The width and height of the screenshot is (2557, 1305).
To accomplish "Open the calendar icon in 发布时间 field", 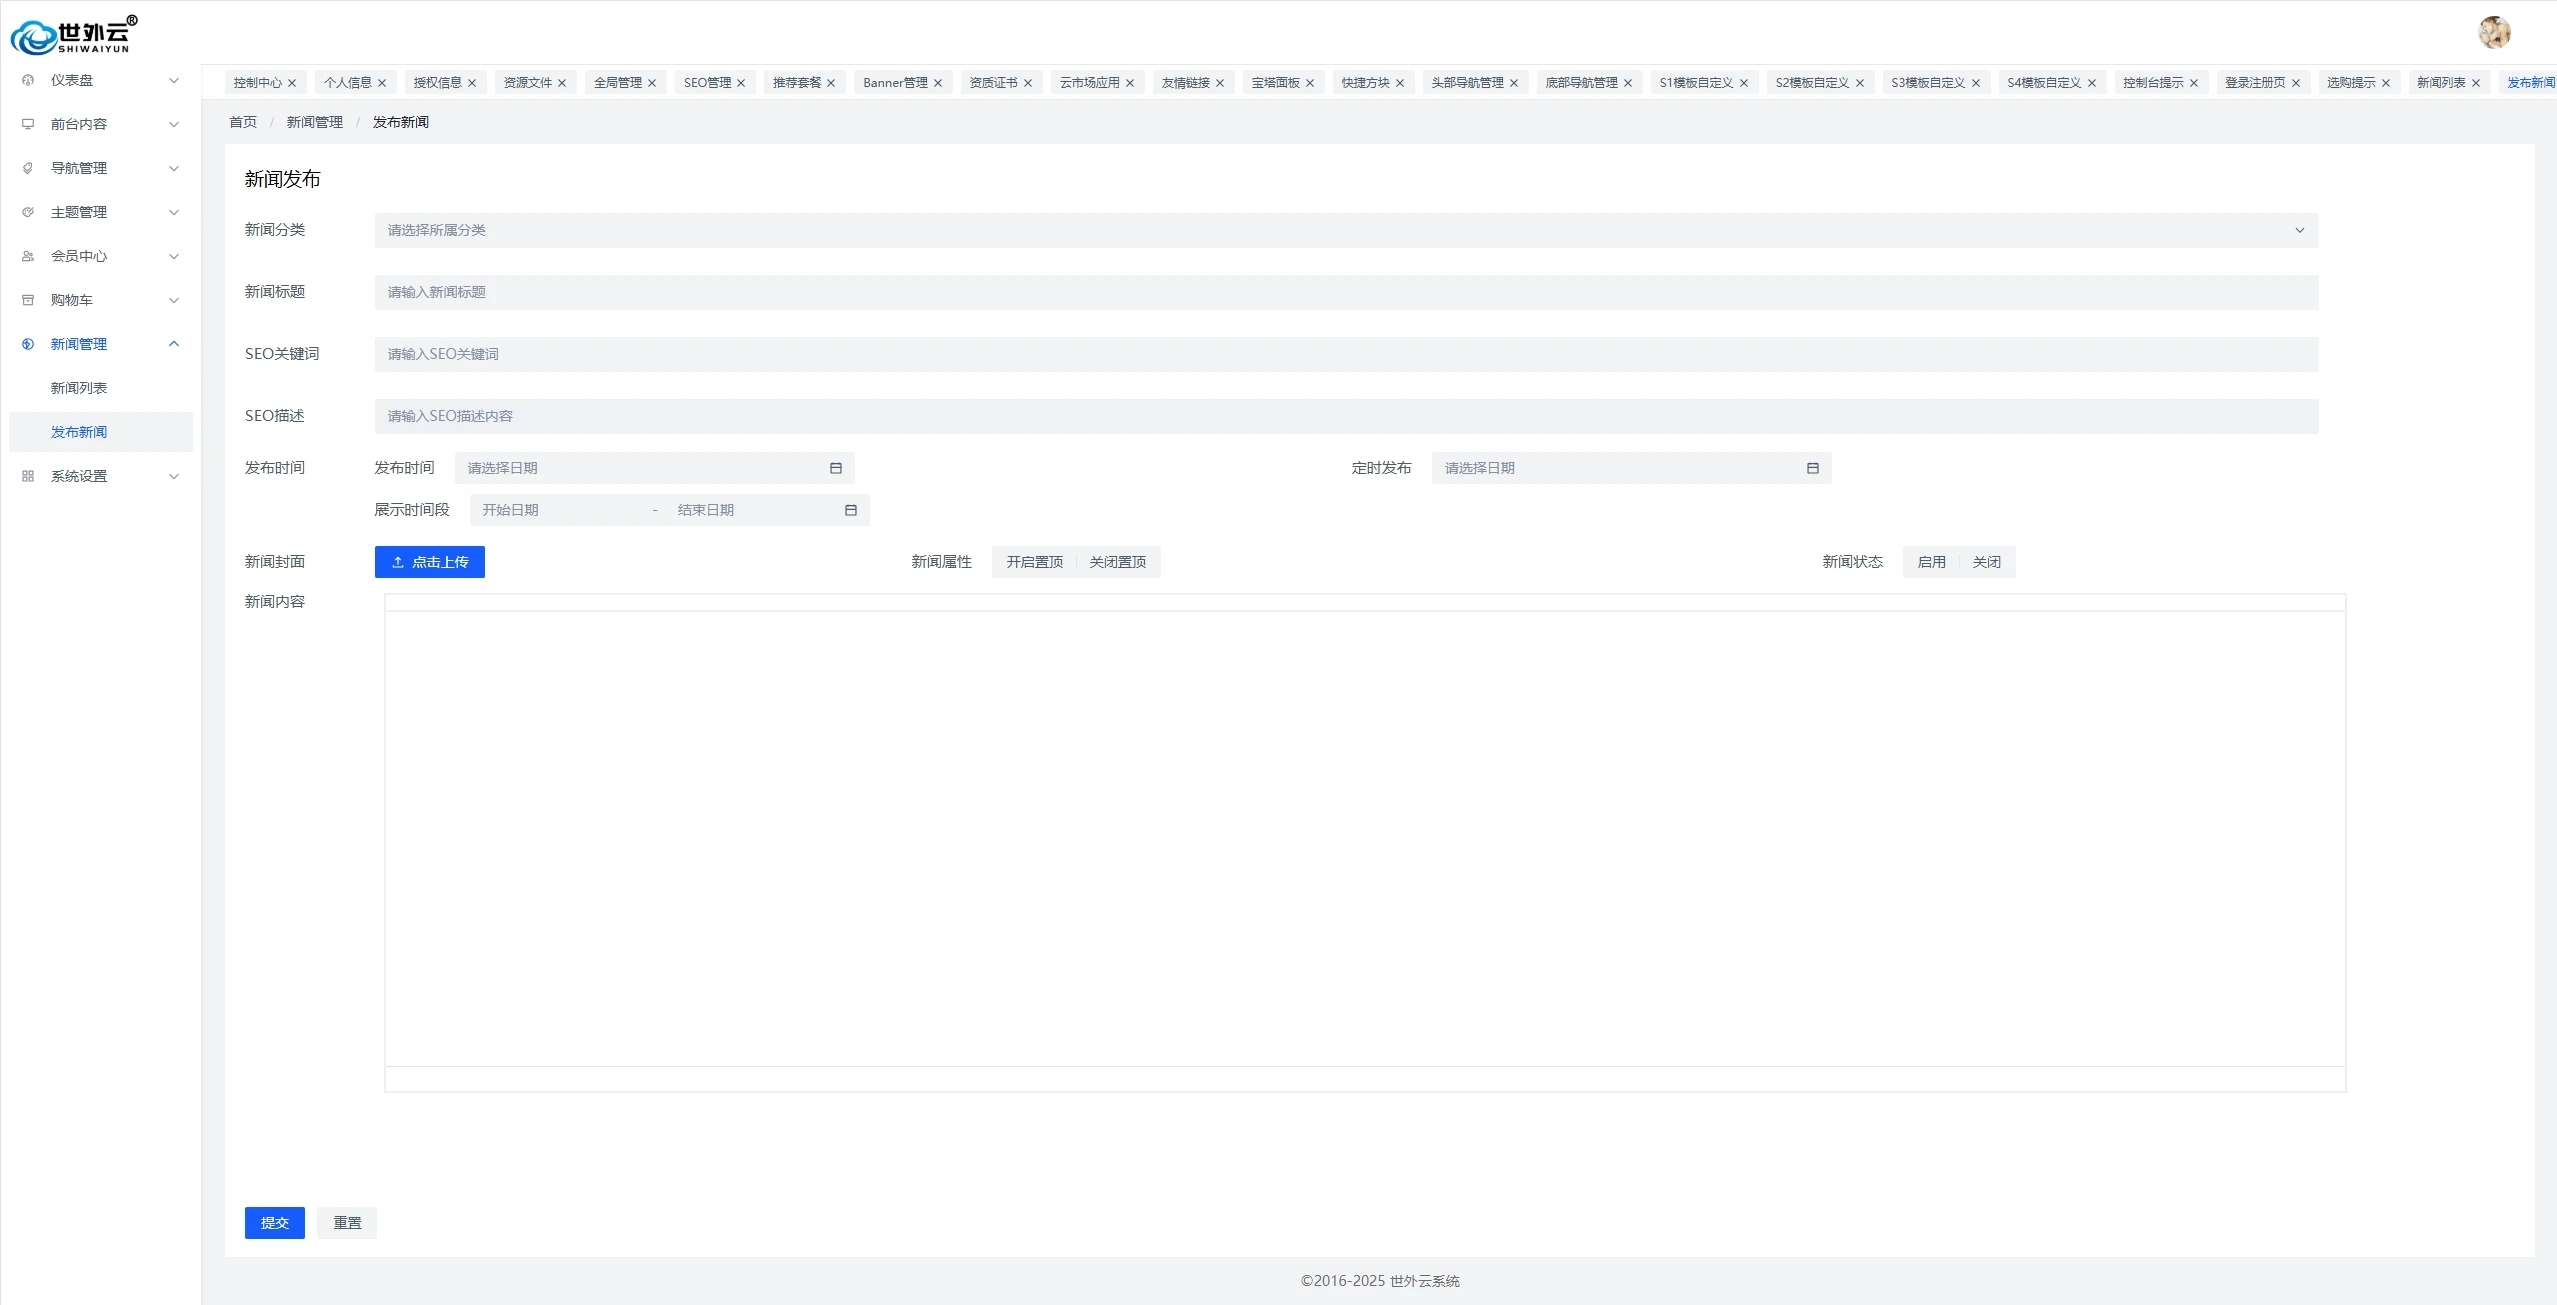I will point(836,468).
